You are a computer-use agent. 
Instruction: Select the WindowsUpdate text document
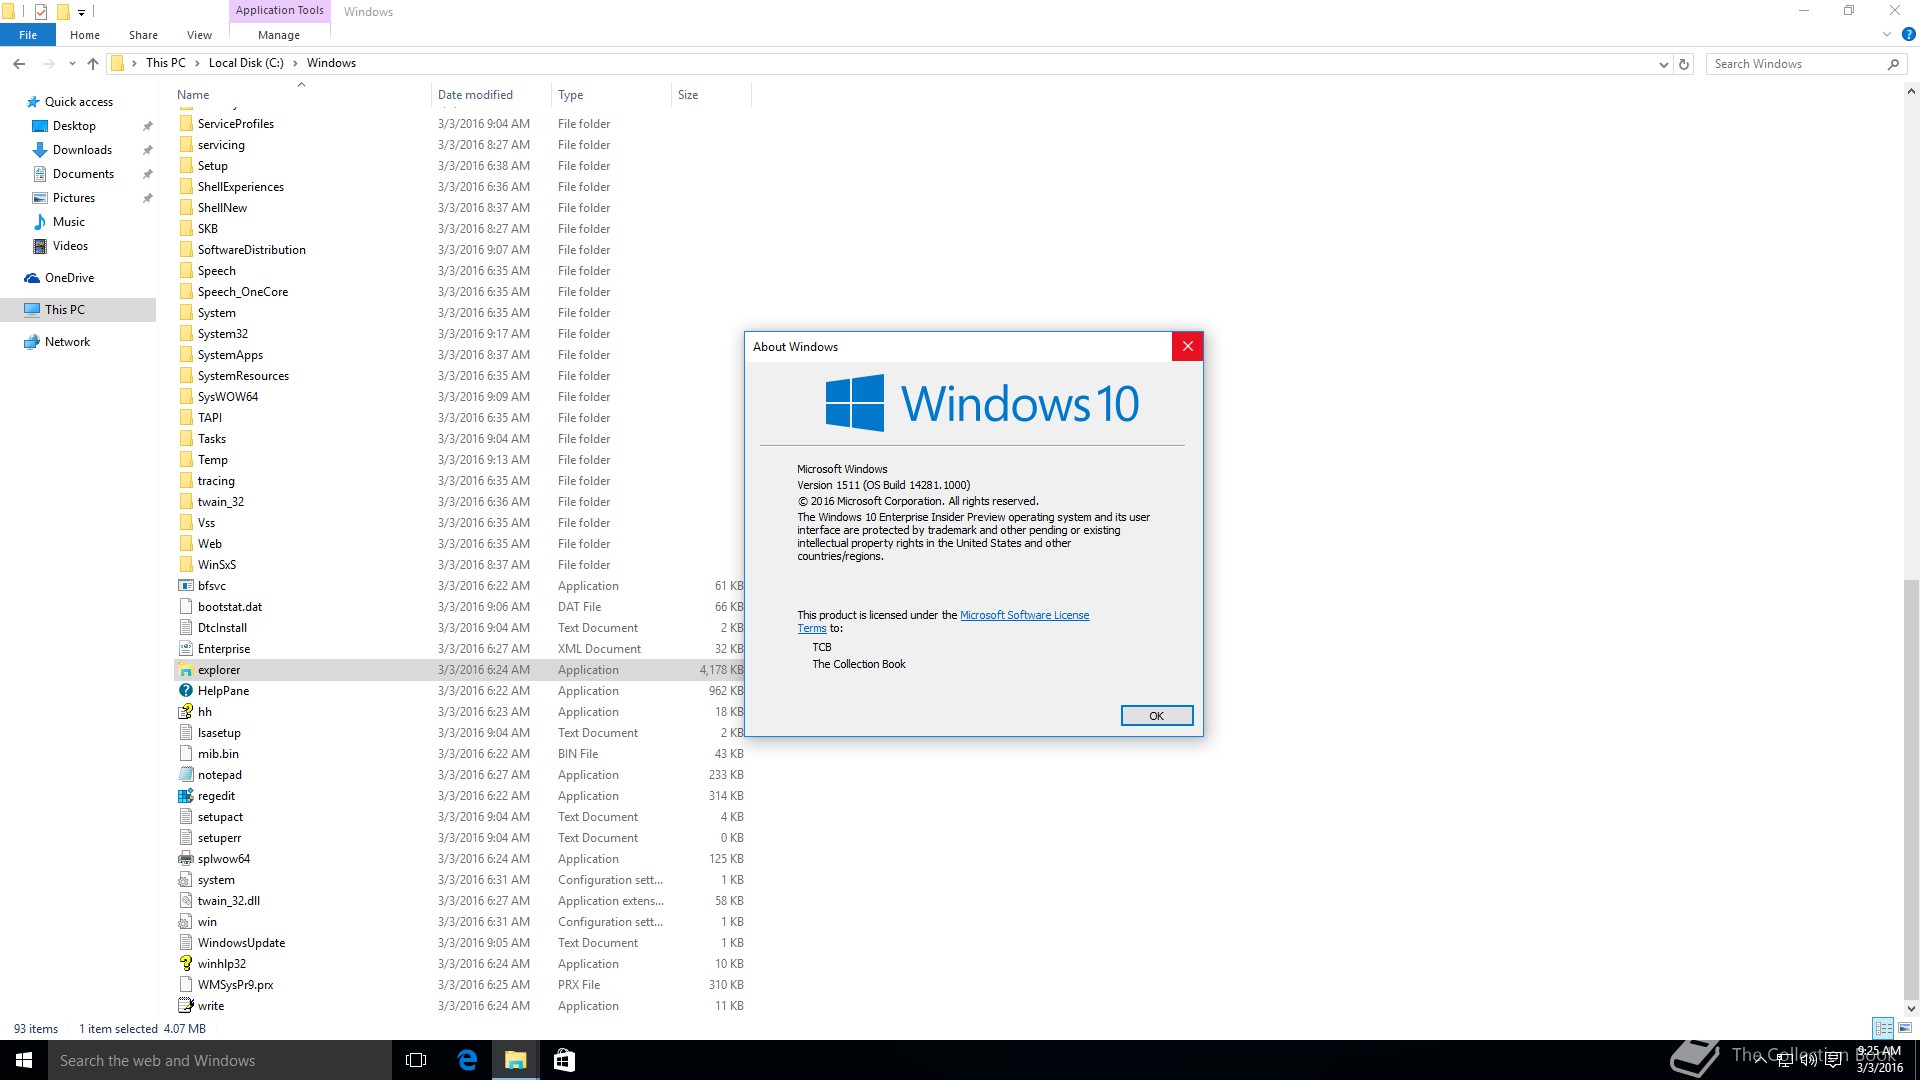click(241, 943)
